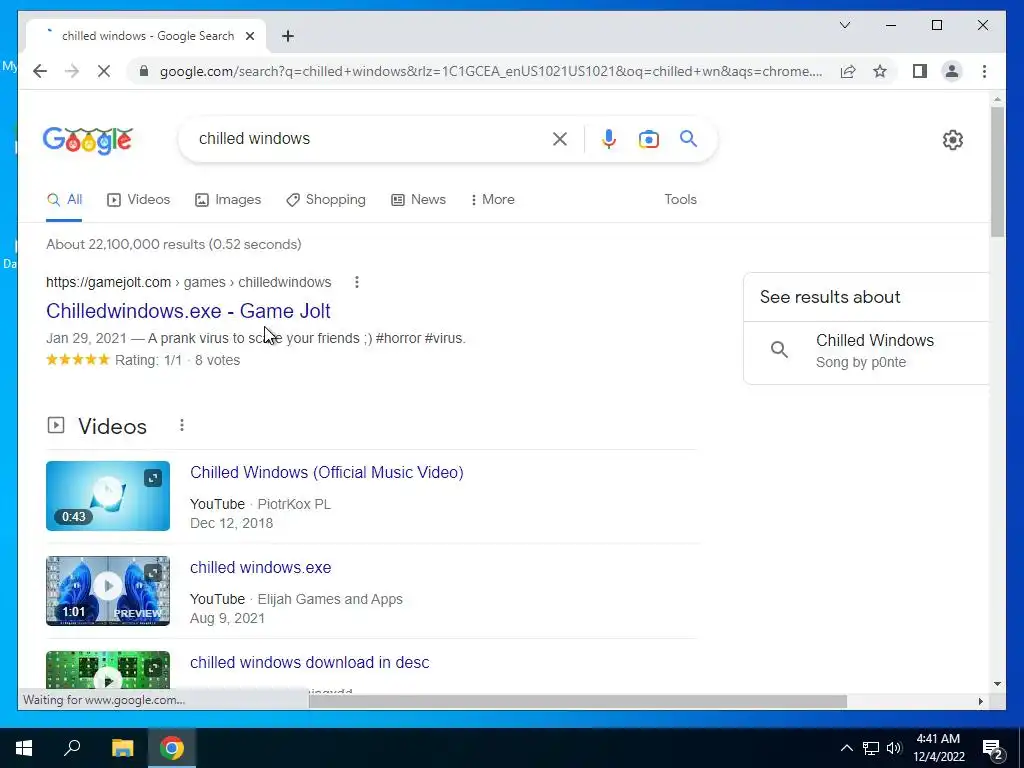Click the forward navigation arrow

point(72,71)
